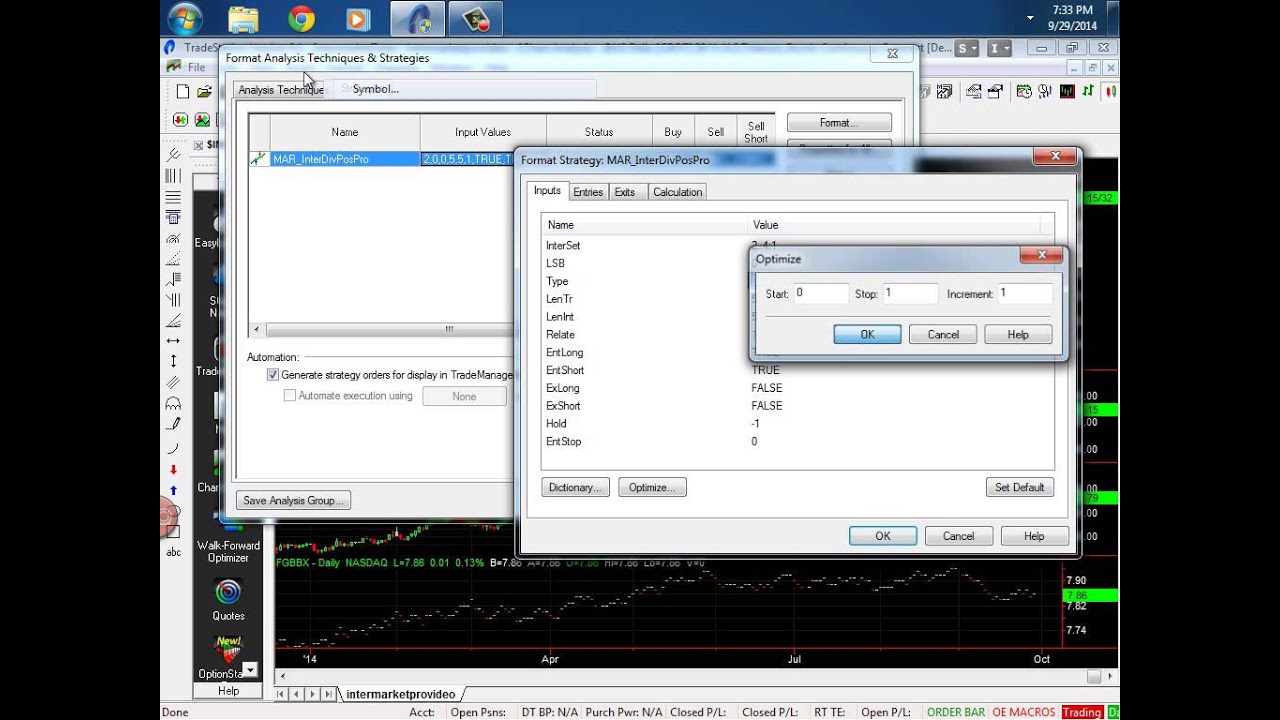The height and width of the screenshot is (720, 1280).
Task: Select the Hold input row
Action: pos(797,424)
